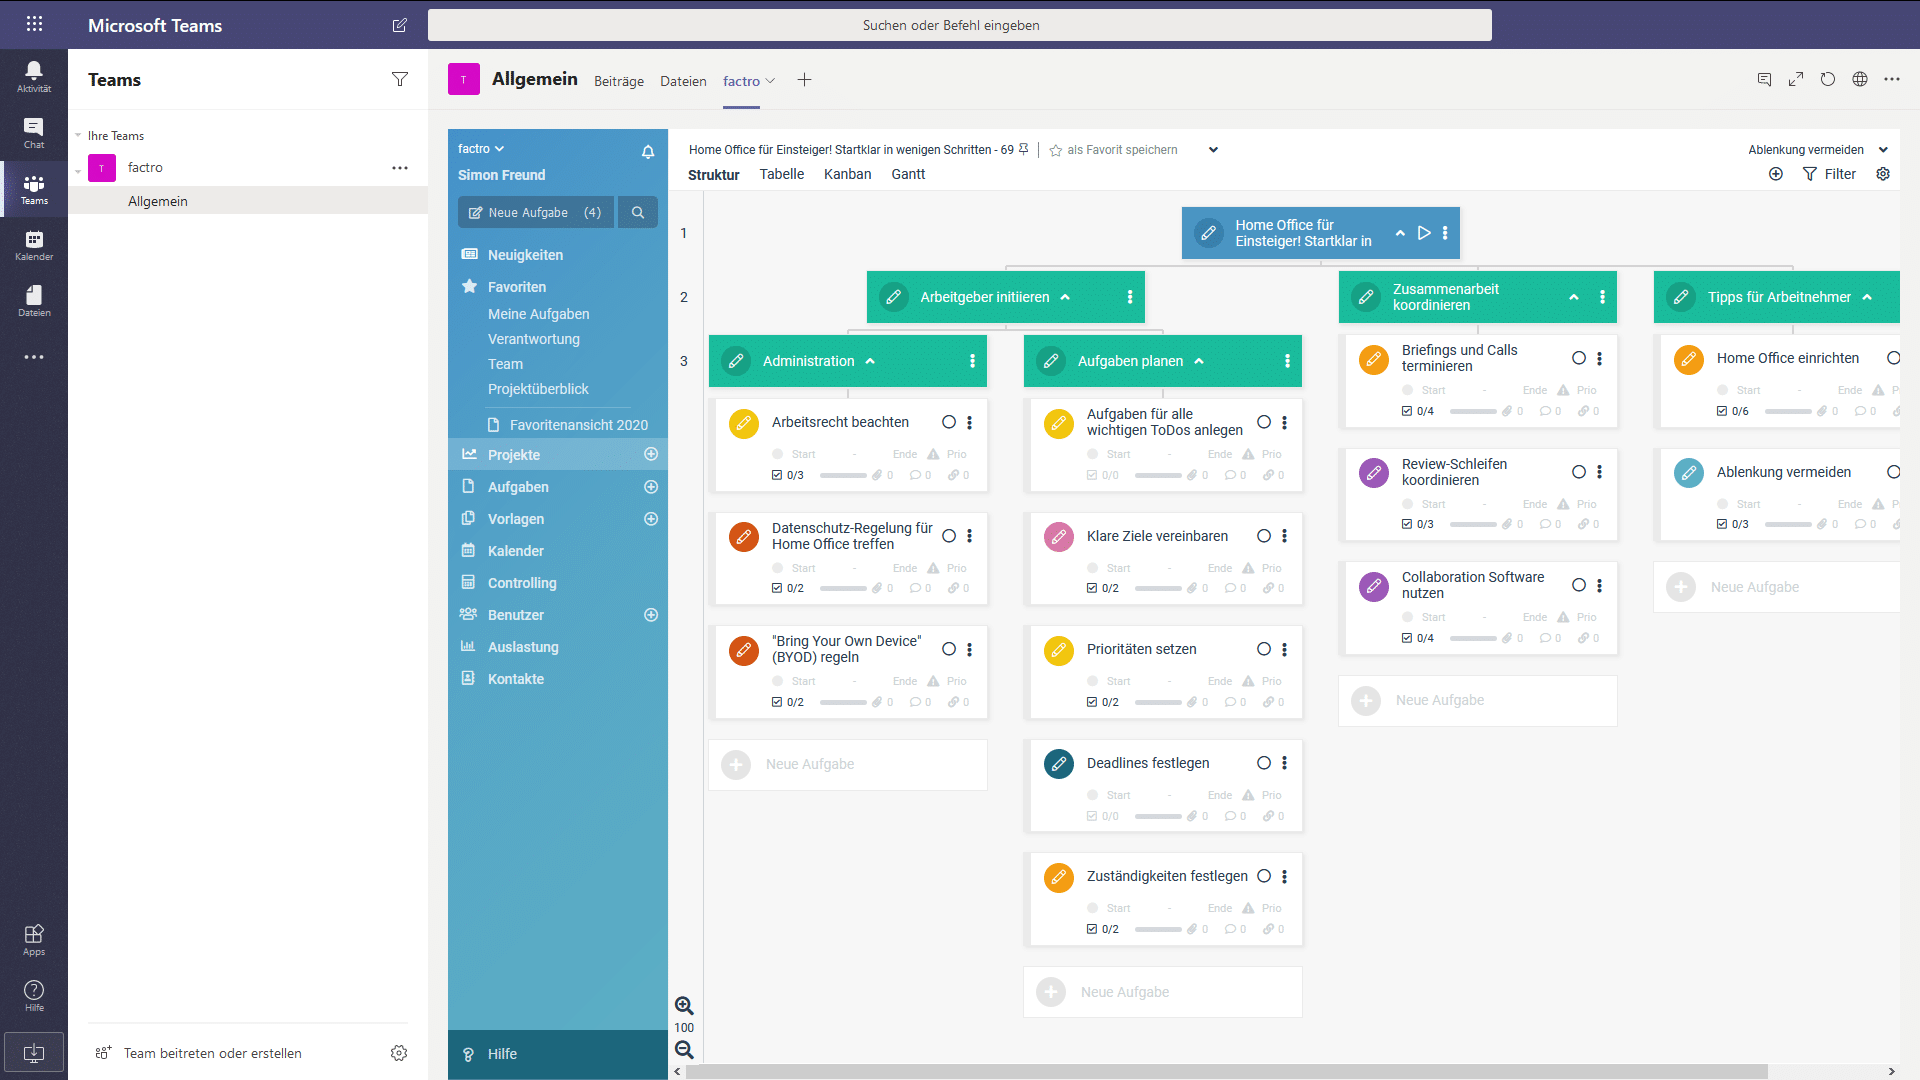Open Hilfe at factro sidebar bottom
The width and height of the screenshot is (1920, 1080).
[x=558, y=1054]
